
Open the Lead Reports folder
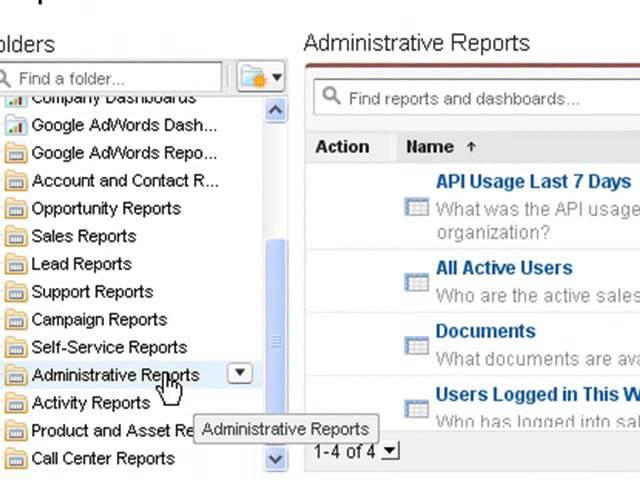tap(81, 264)
